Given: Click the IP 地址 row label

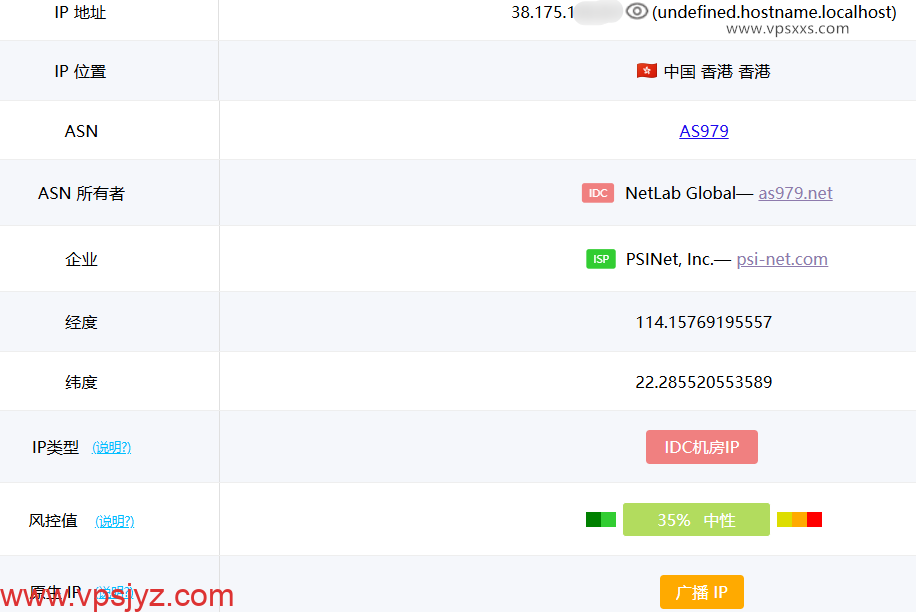Looking at the screenshot, I should [x=80, y=12].
